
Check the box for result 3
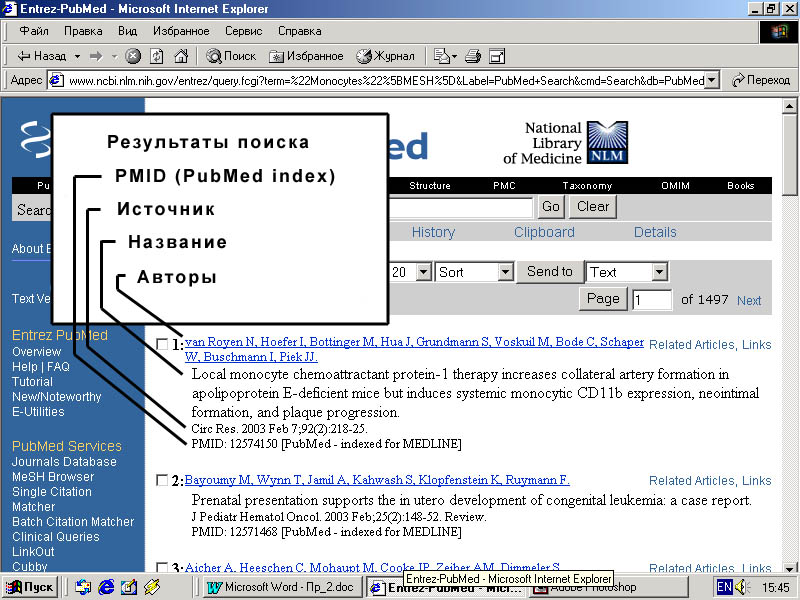tap(162, 567)
